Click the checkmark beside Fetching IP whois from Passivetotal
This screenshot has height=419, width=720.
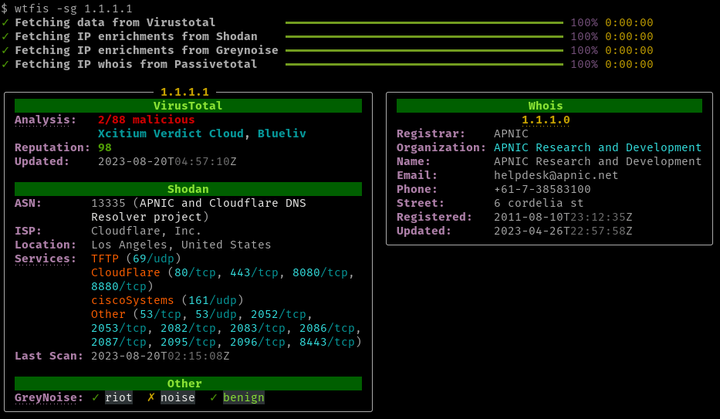(5, 64)
